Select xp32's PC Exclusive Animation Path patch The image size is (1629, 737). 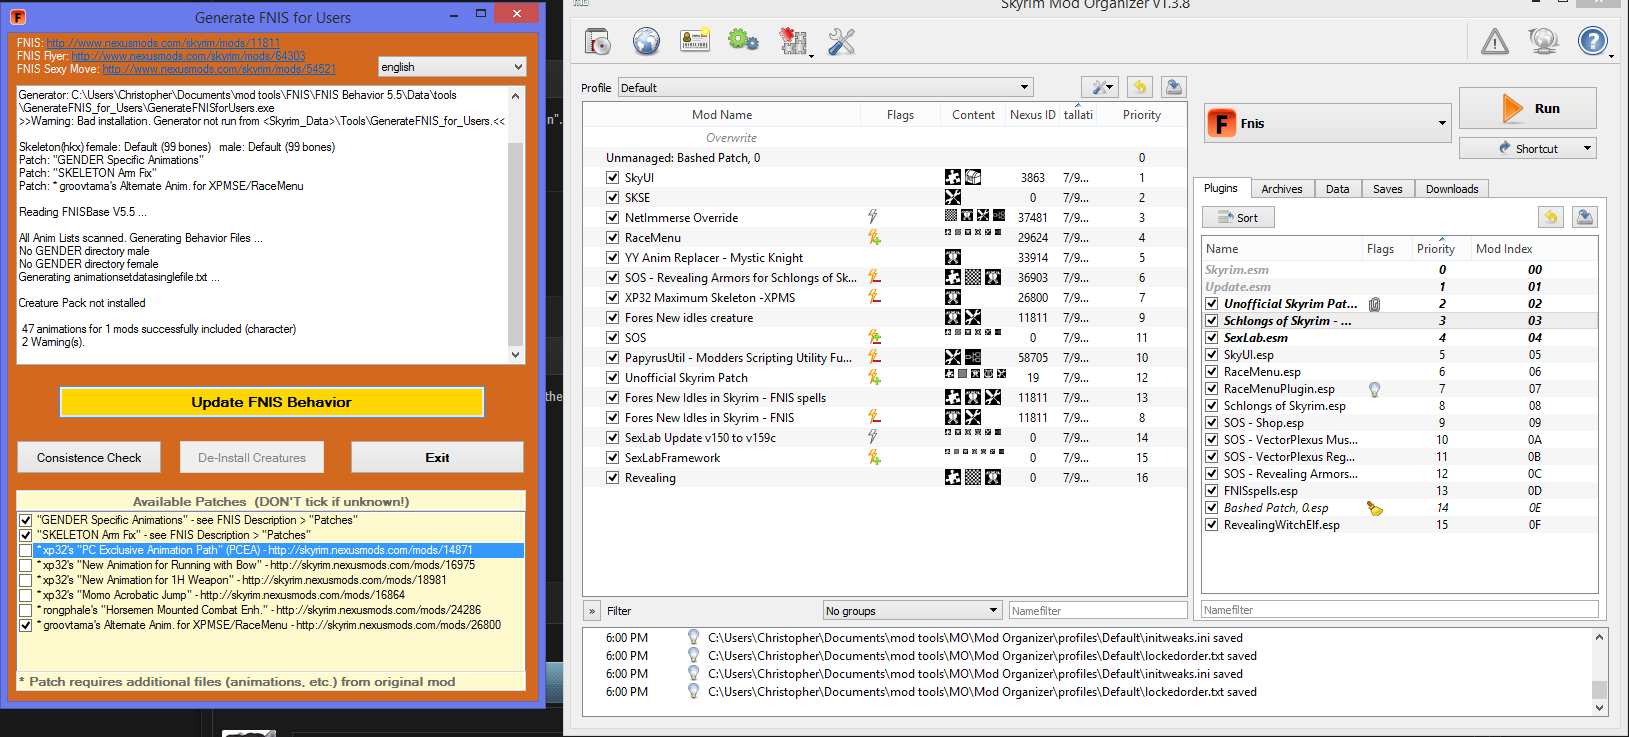pos(271,550)
